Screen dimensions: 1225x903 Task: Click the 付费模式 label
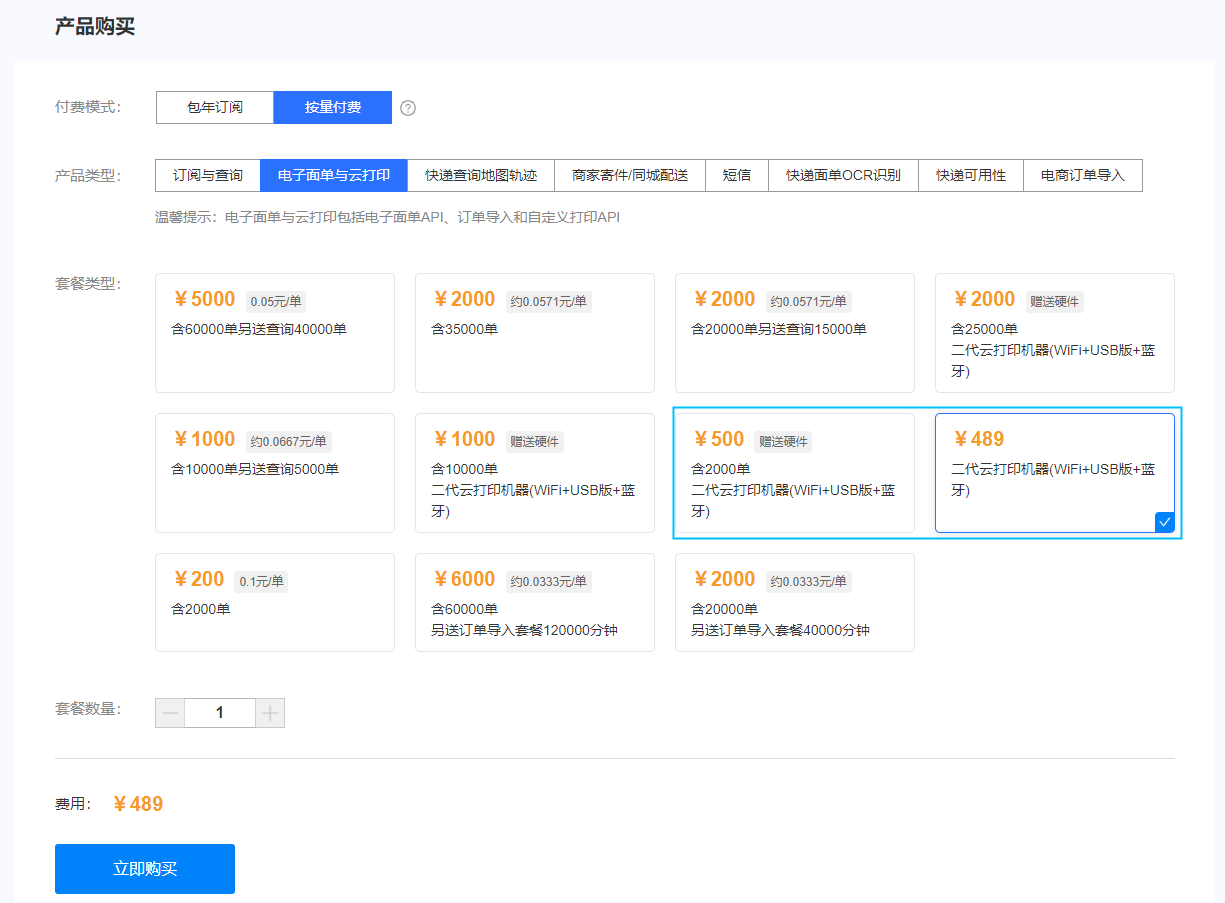[x=88, y=107]
